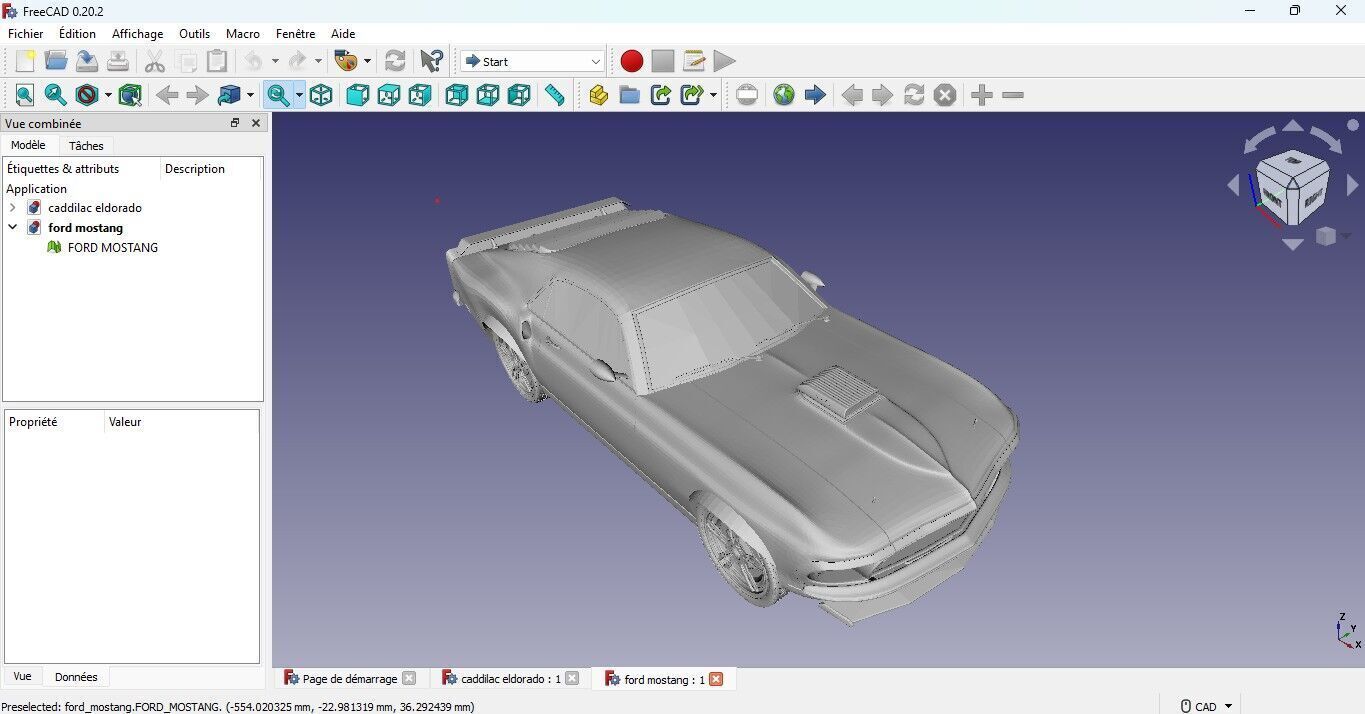Screen dimensions: 1365x714
Task: Open the Aide menu
Action: 343,33
